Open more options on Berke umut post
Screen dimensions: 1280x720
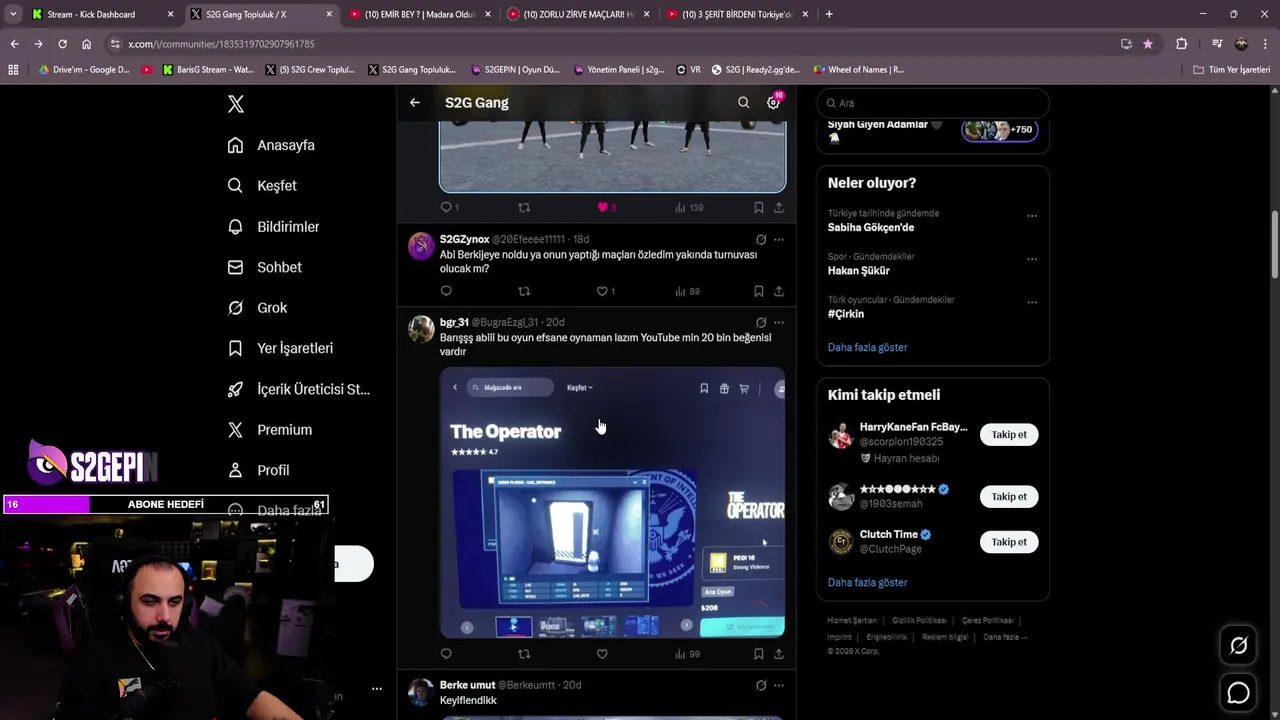(778, 685)
